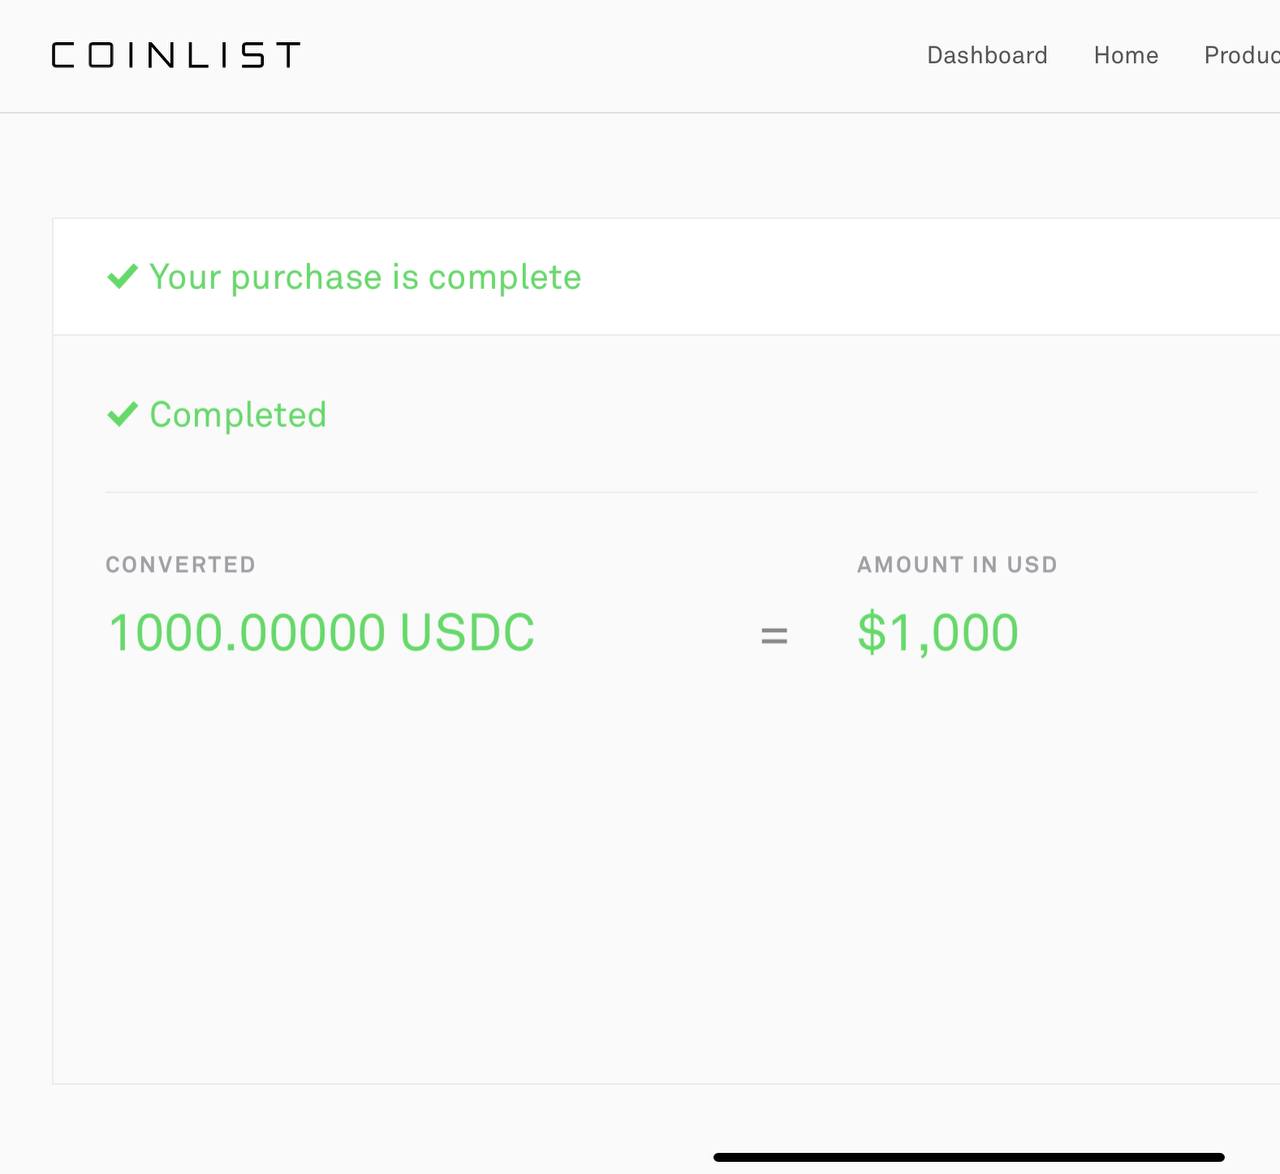Click the 1000.00000 converted number

pyautogui.click(x=247, y=633)
